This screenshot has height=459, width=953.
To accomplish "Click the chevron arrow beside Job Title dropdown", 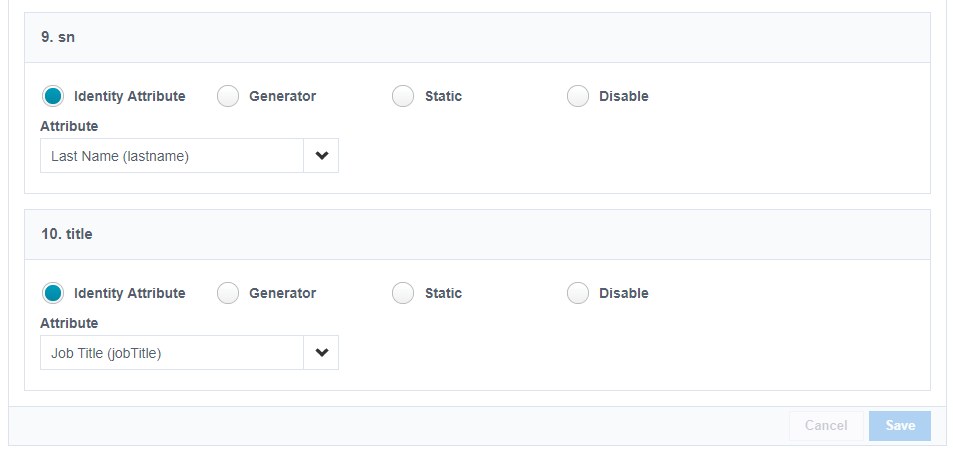I will tap(321, 353).
